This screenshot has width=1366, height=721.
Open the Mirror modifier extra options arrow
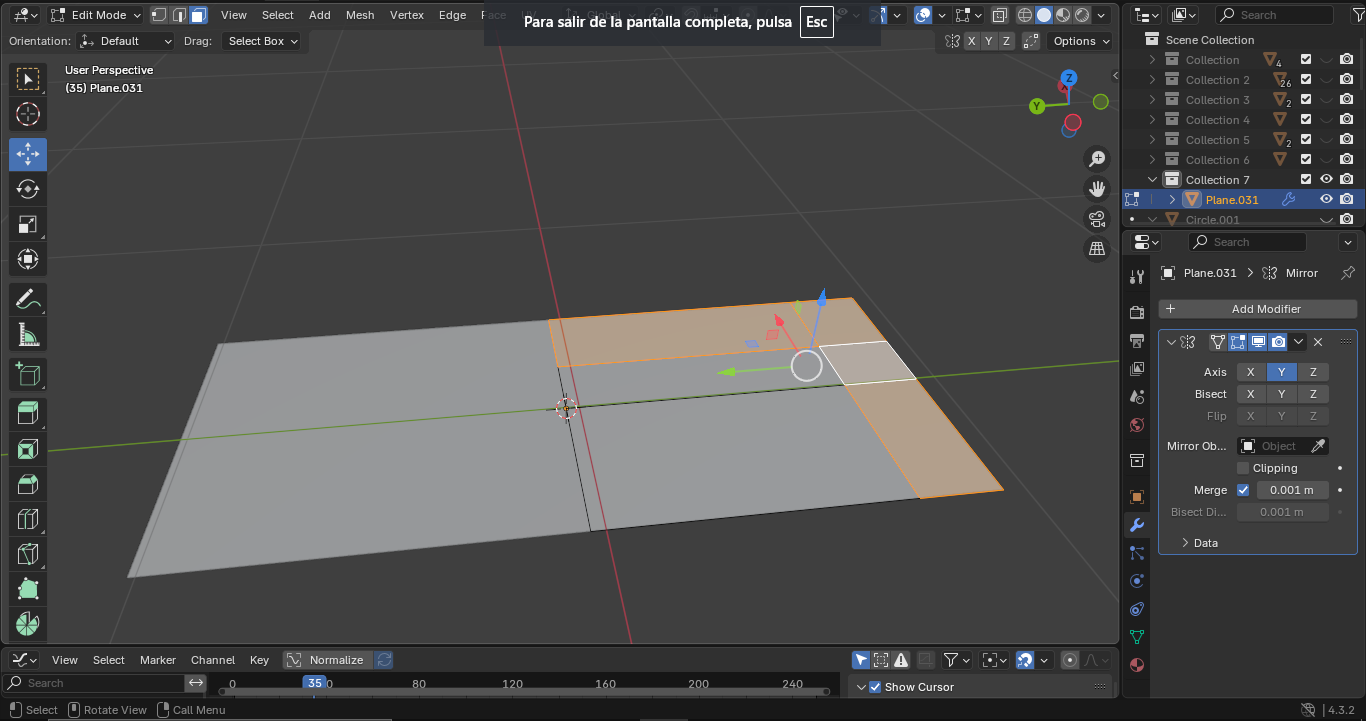point(1298,342)
